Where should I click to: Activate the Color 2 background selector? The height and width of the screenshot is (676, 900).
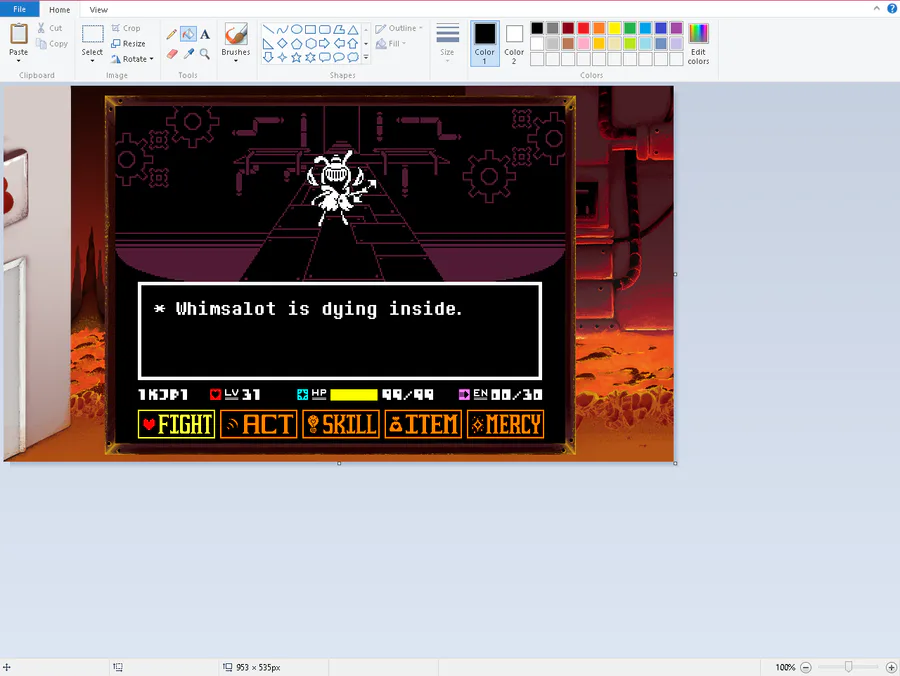[x=514, y=44]
